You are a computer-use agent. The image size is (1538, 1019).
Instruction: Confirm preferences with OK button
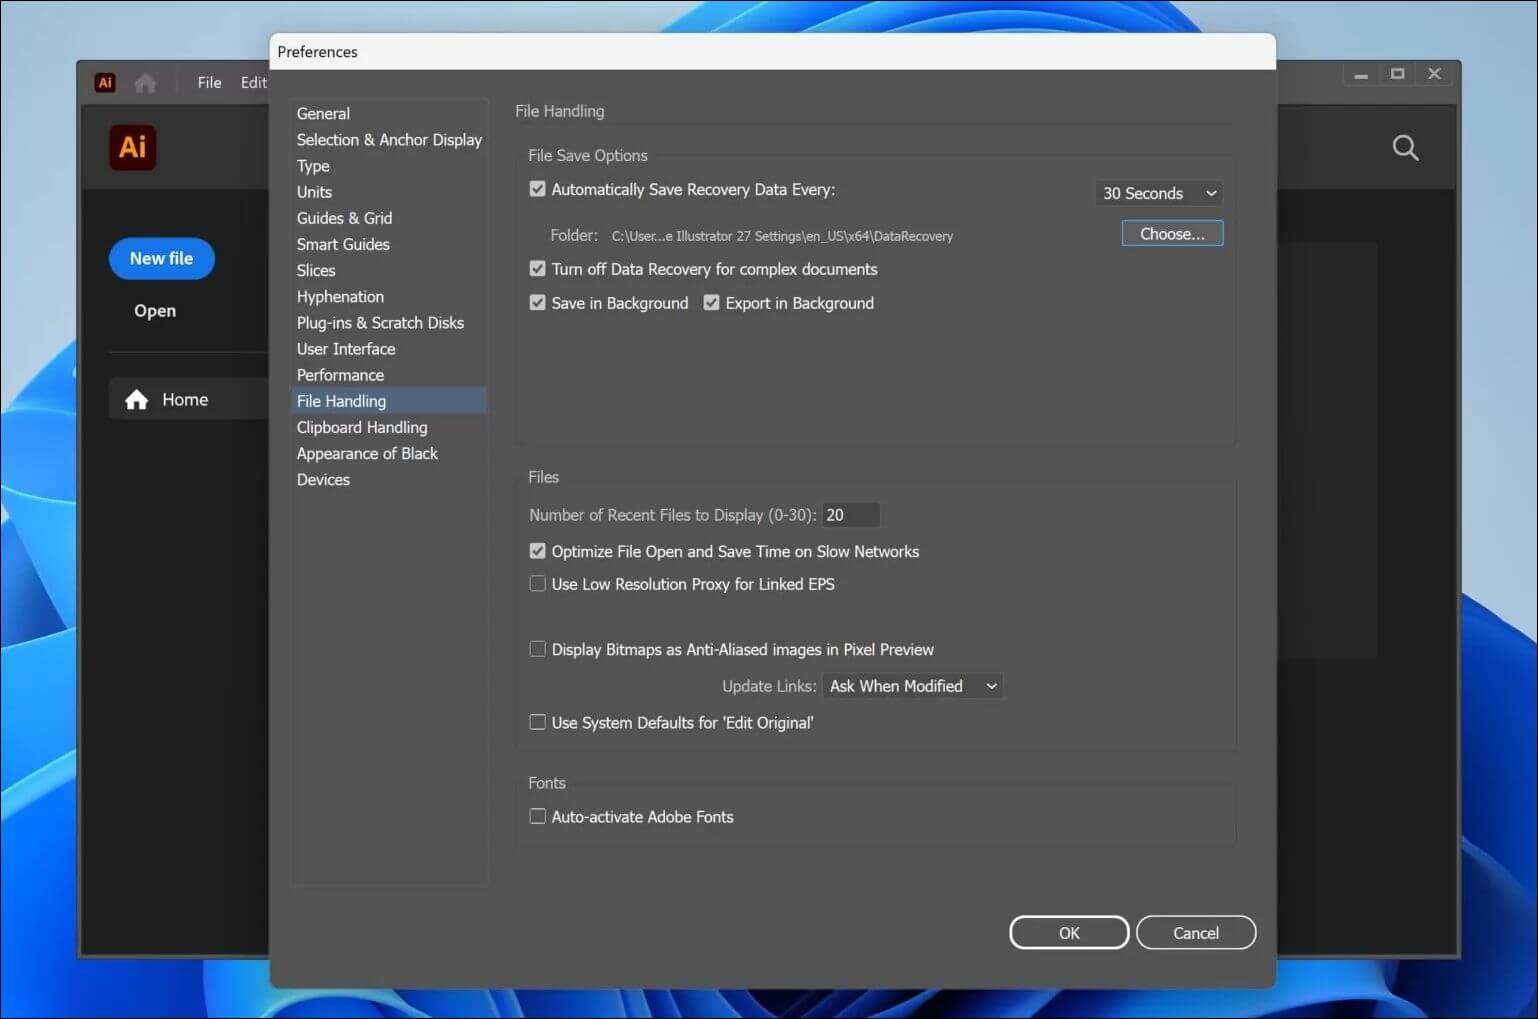coord(1068,933)
